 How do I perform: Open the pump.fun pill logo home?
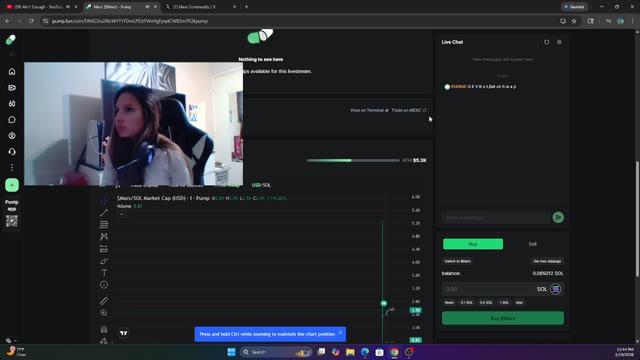click(x=11, y=40)
